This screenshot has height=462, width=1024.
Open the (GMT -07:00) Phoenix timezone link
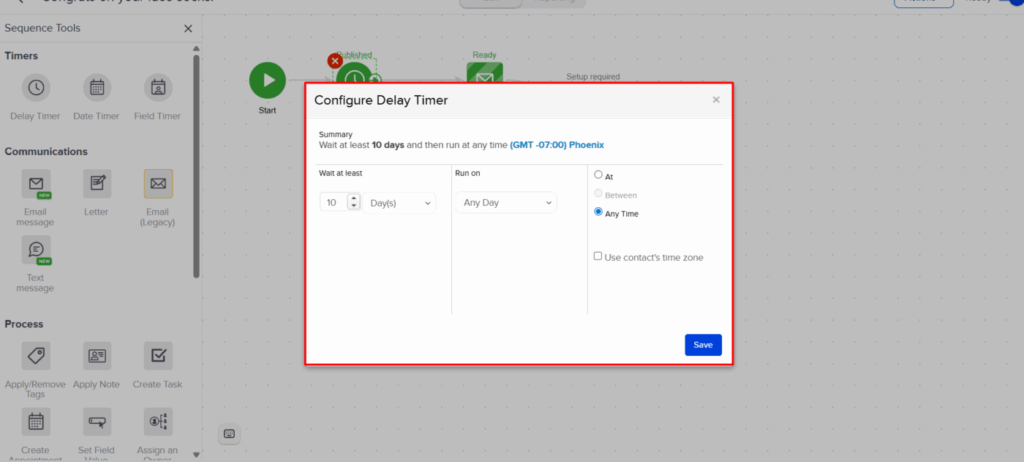pyautogui.click(x=557, y=145)
